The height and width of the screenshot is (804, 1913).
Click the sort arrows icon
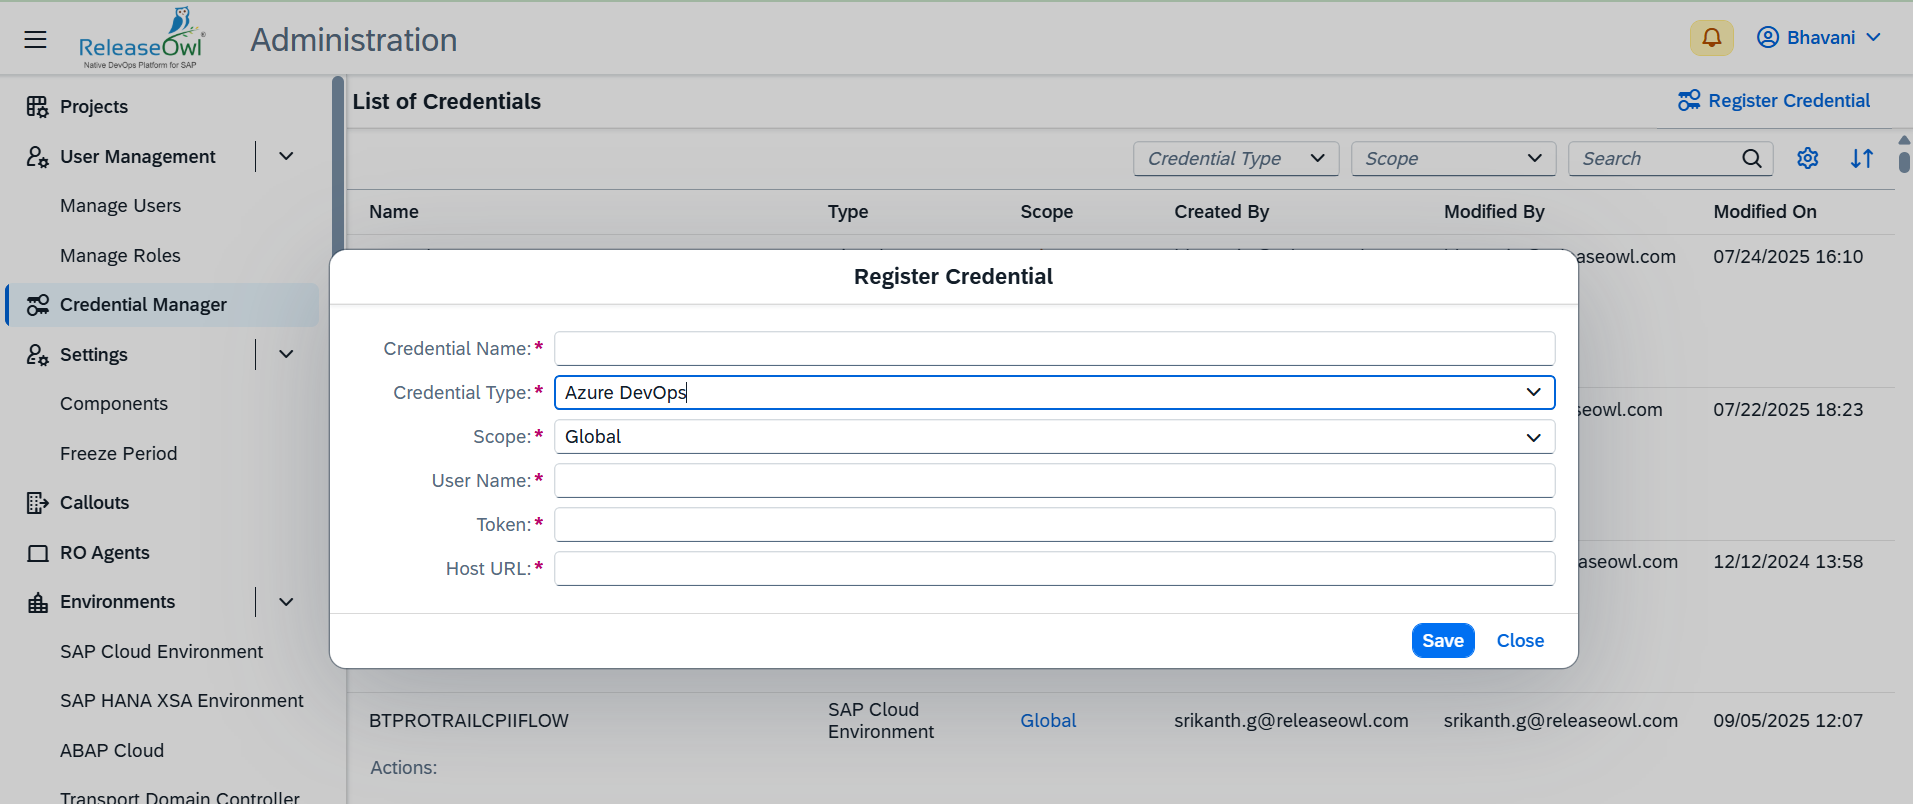[x=1861, y=159]
